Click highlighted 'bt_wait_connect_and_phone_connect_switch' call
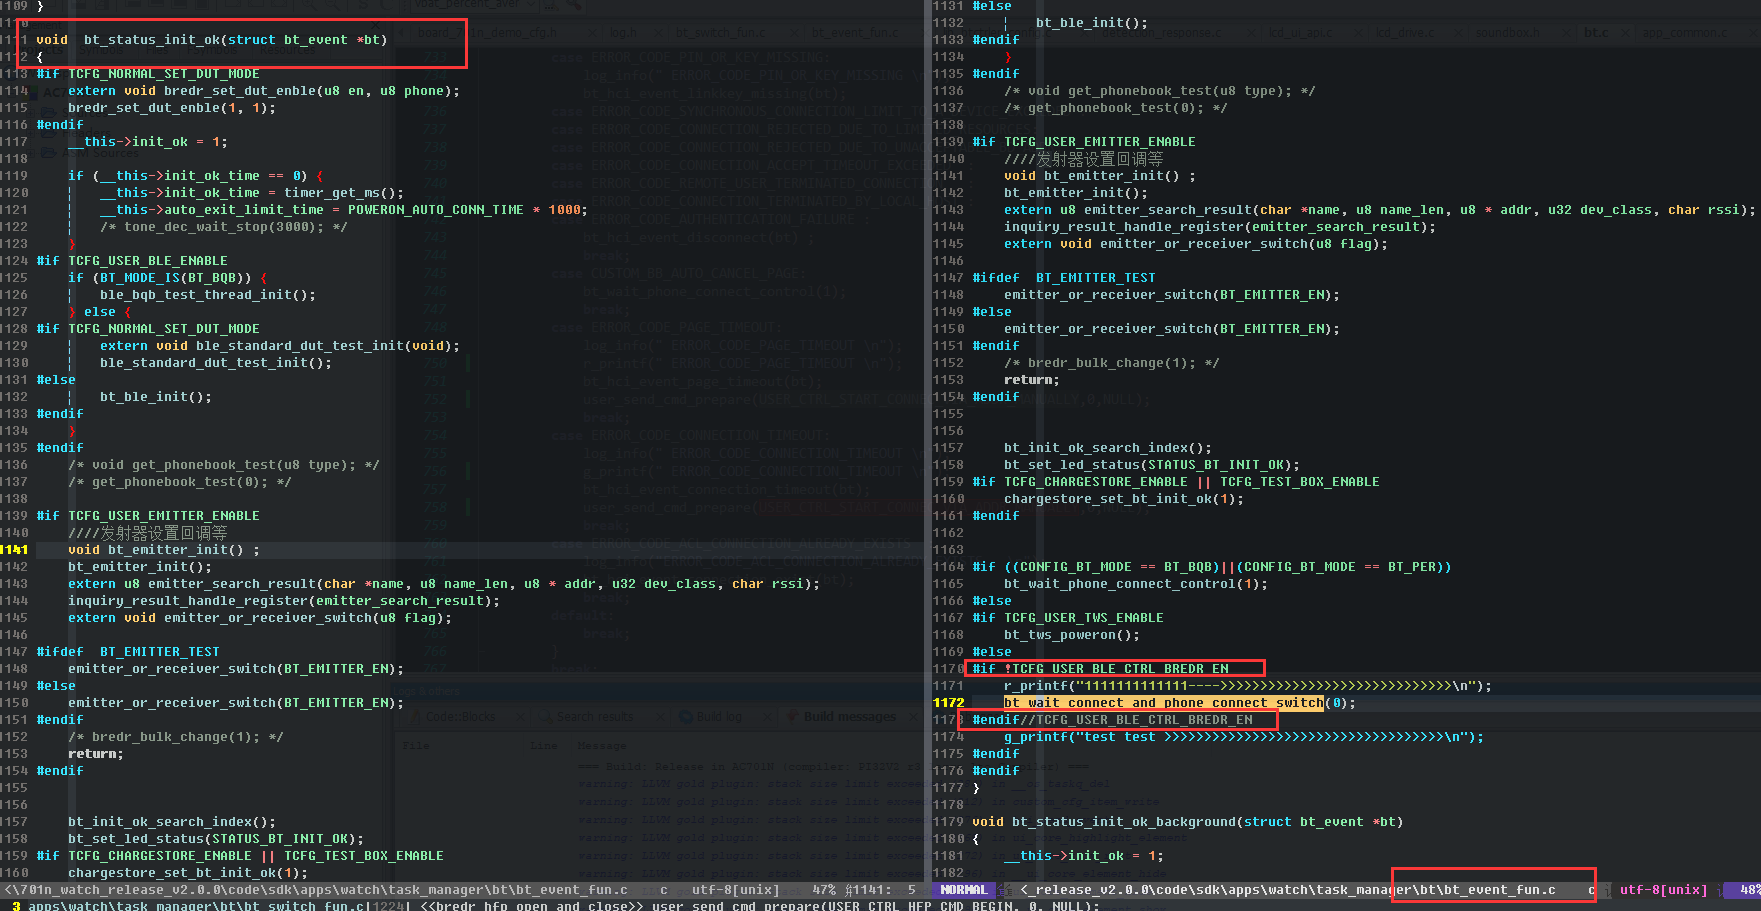The height and width of the screenshot is (911, 1761). pyautogui.click(x=1164, y=702)
